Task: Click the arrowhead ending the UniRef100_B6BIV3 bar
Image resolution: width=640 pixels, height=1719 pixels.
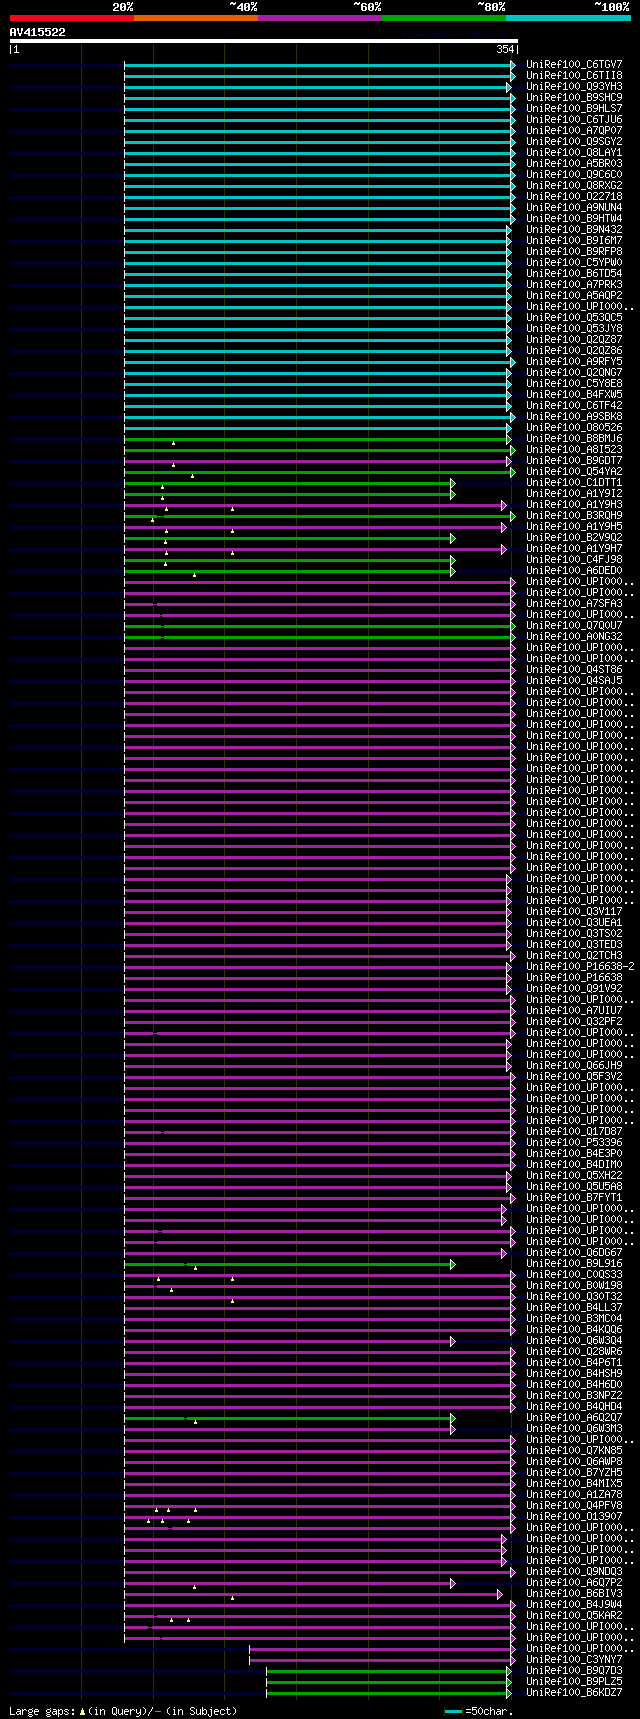Action: click(x=500, y=1594)
